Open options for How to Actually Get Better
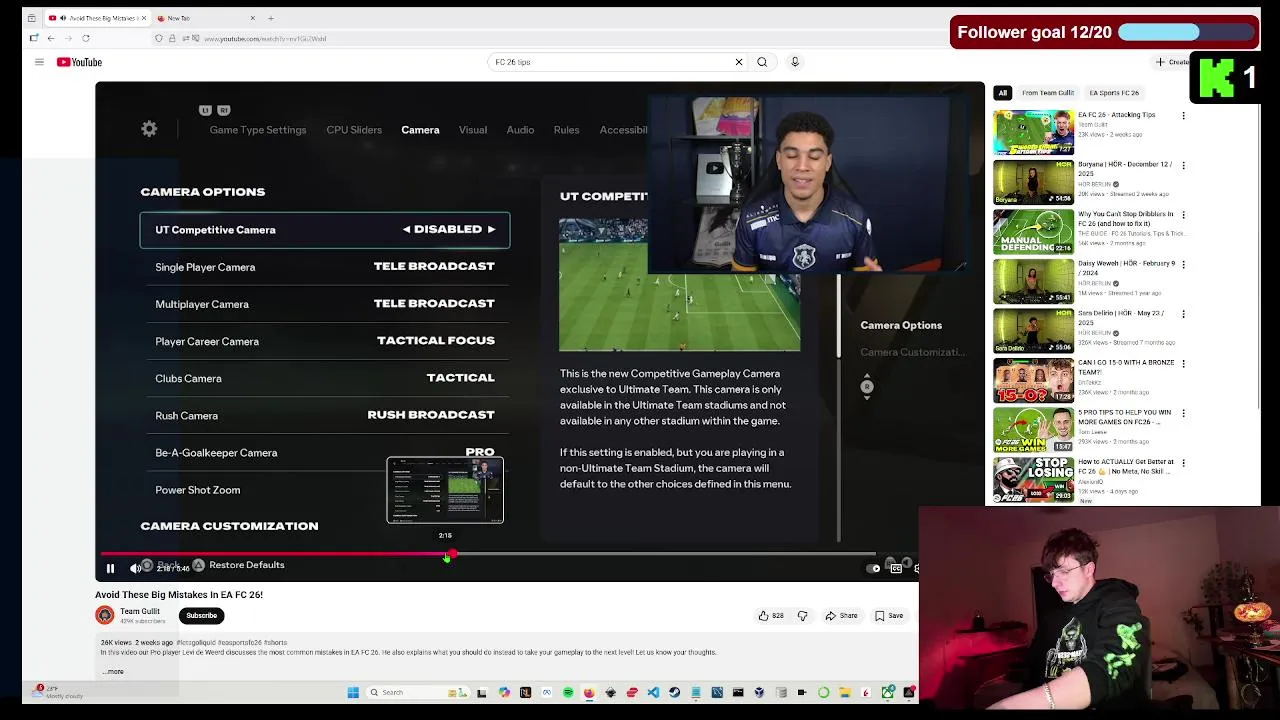 (x=1184, y=463)
